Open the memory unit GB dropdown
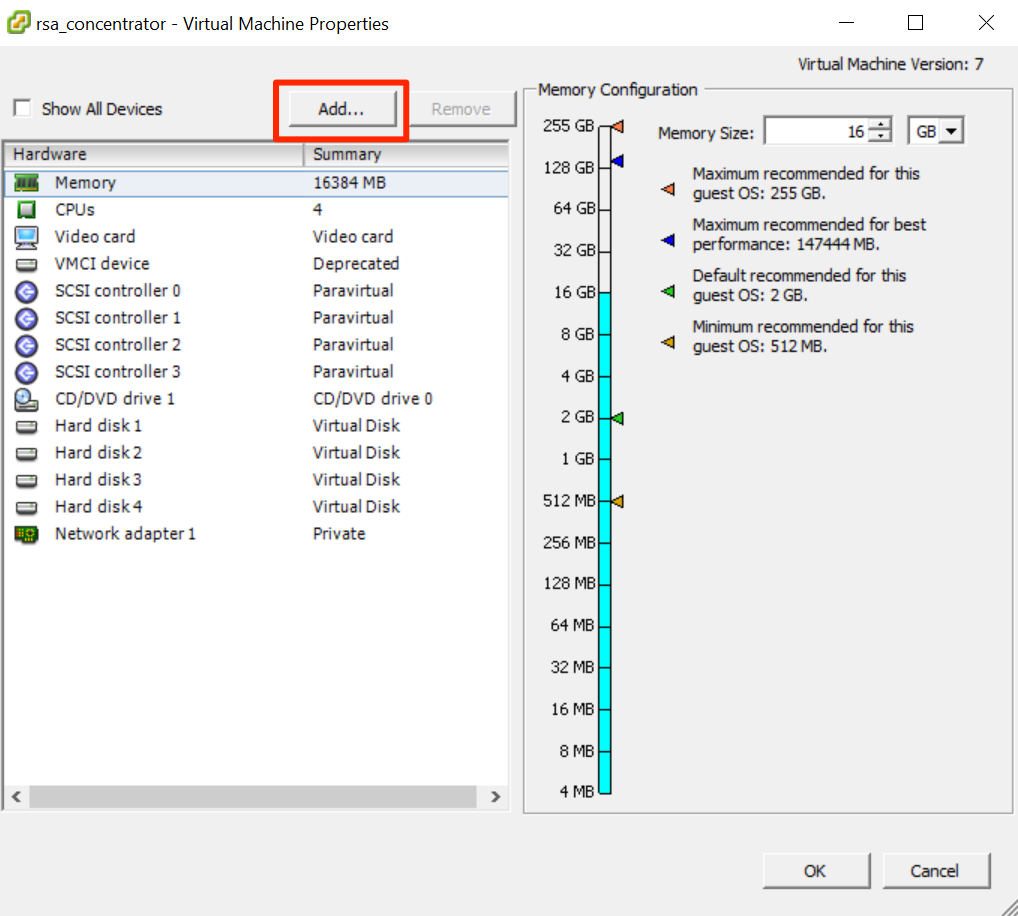The width and height of the screenshot is (1018, 916). click(949, 131)
